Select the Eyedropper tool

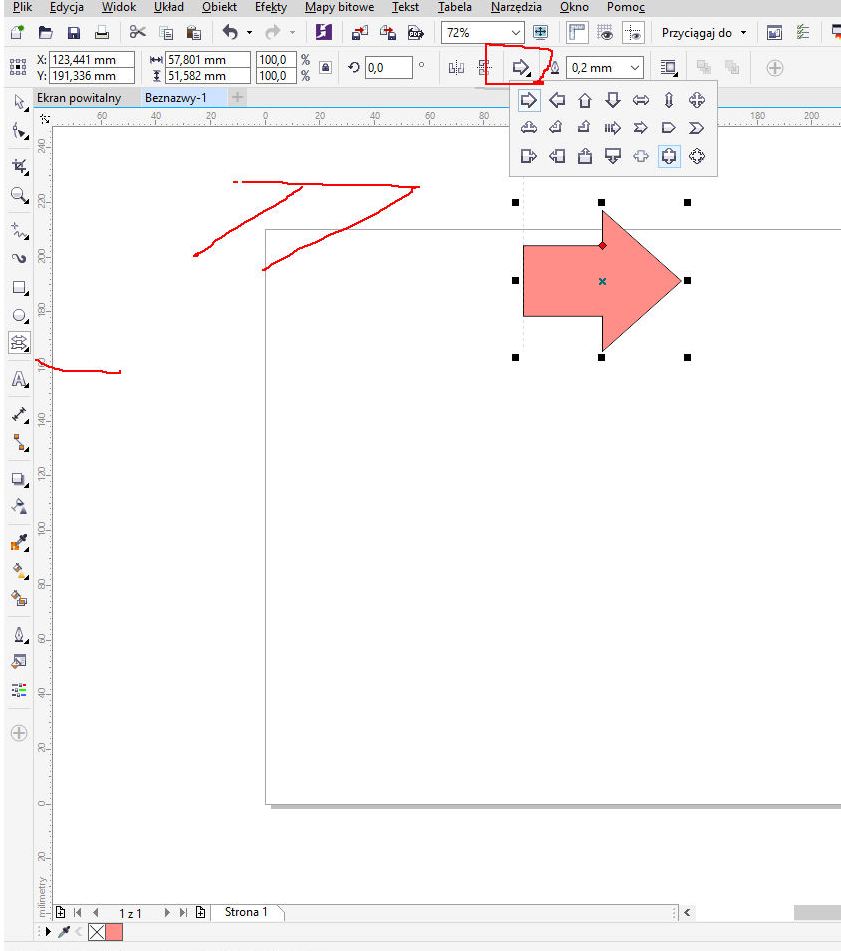click(x=18, y=543)
